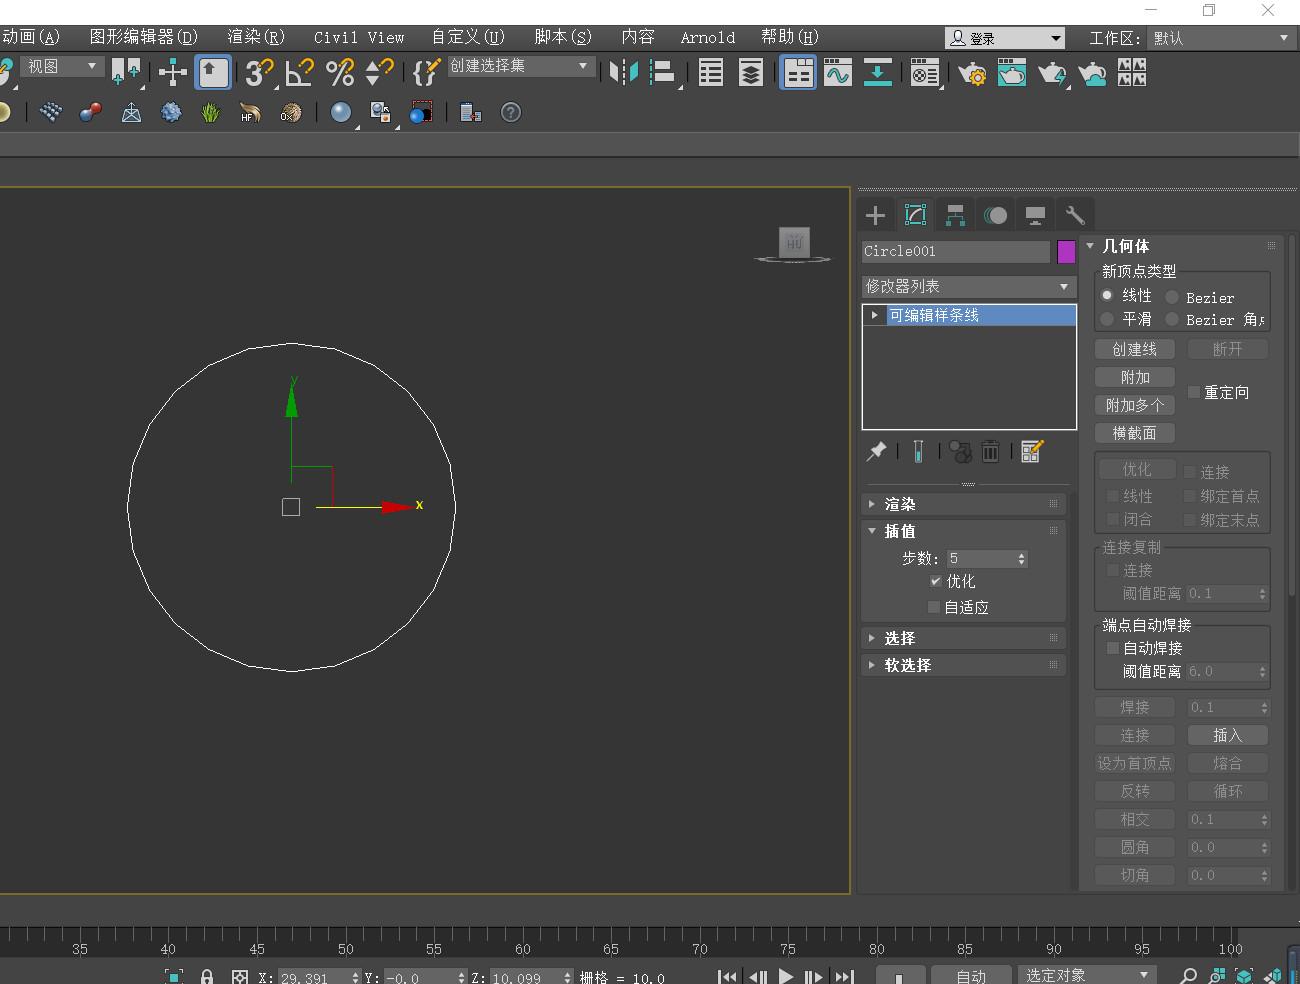Screen dimensions: 1300x984
Task: Open the 渲染(R) menu
Action: pos(255,37)
